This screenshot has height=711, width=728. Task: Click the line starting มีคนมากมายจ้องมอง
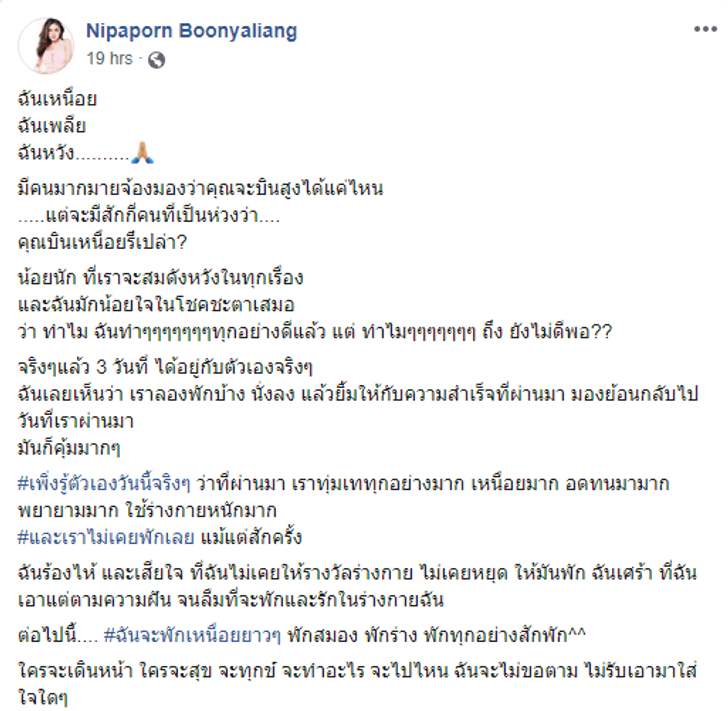tap(201, 189)
